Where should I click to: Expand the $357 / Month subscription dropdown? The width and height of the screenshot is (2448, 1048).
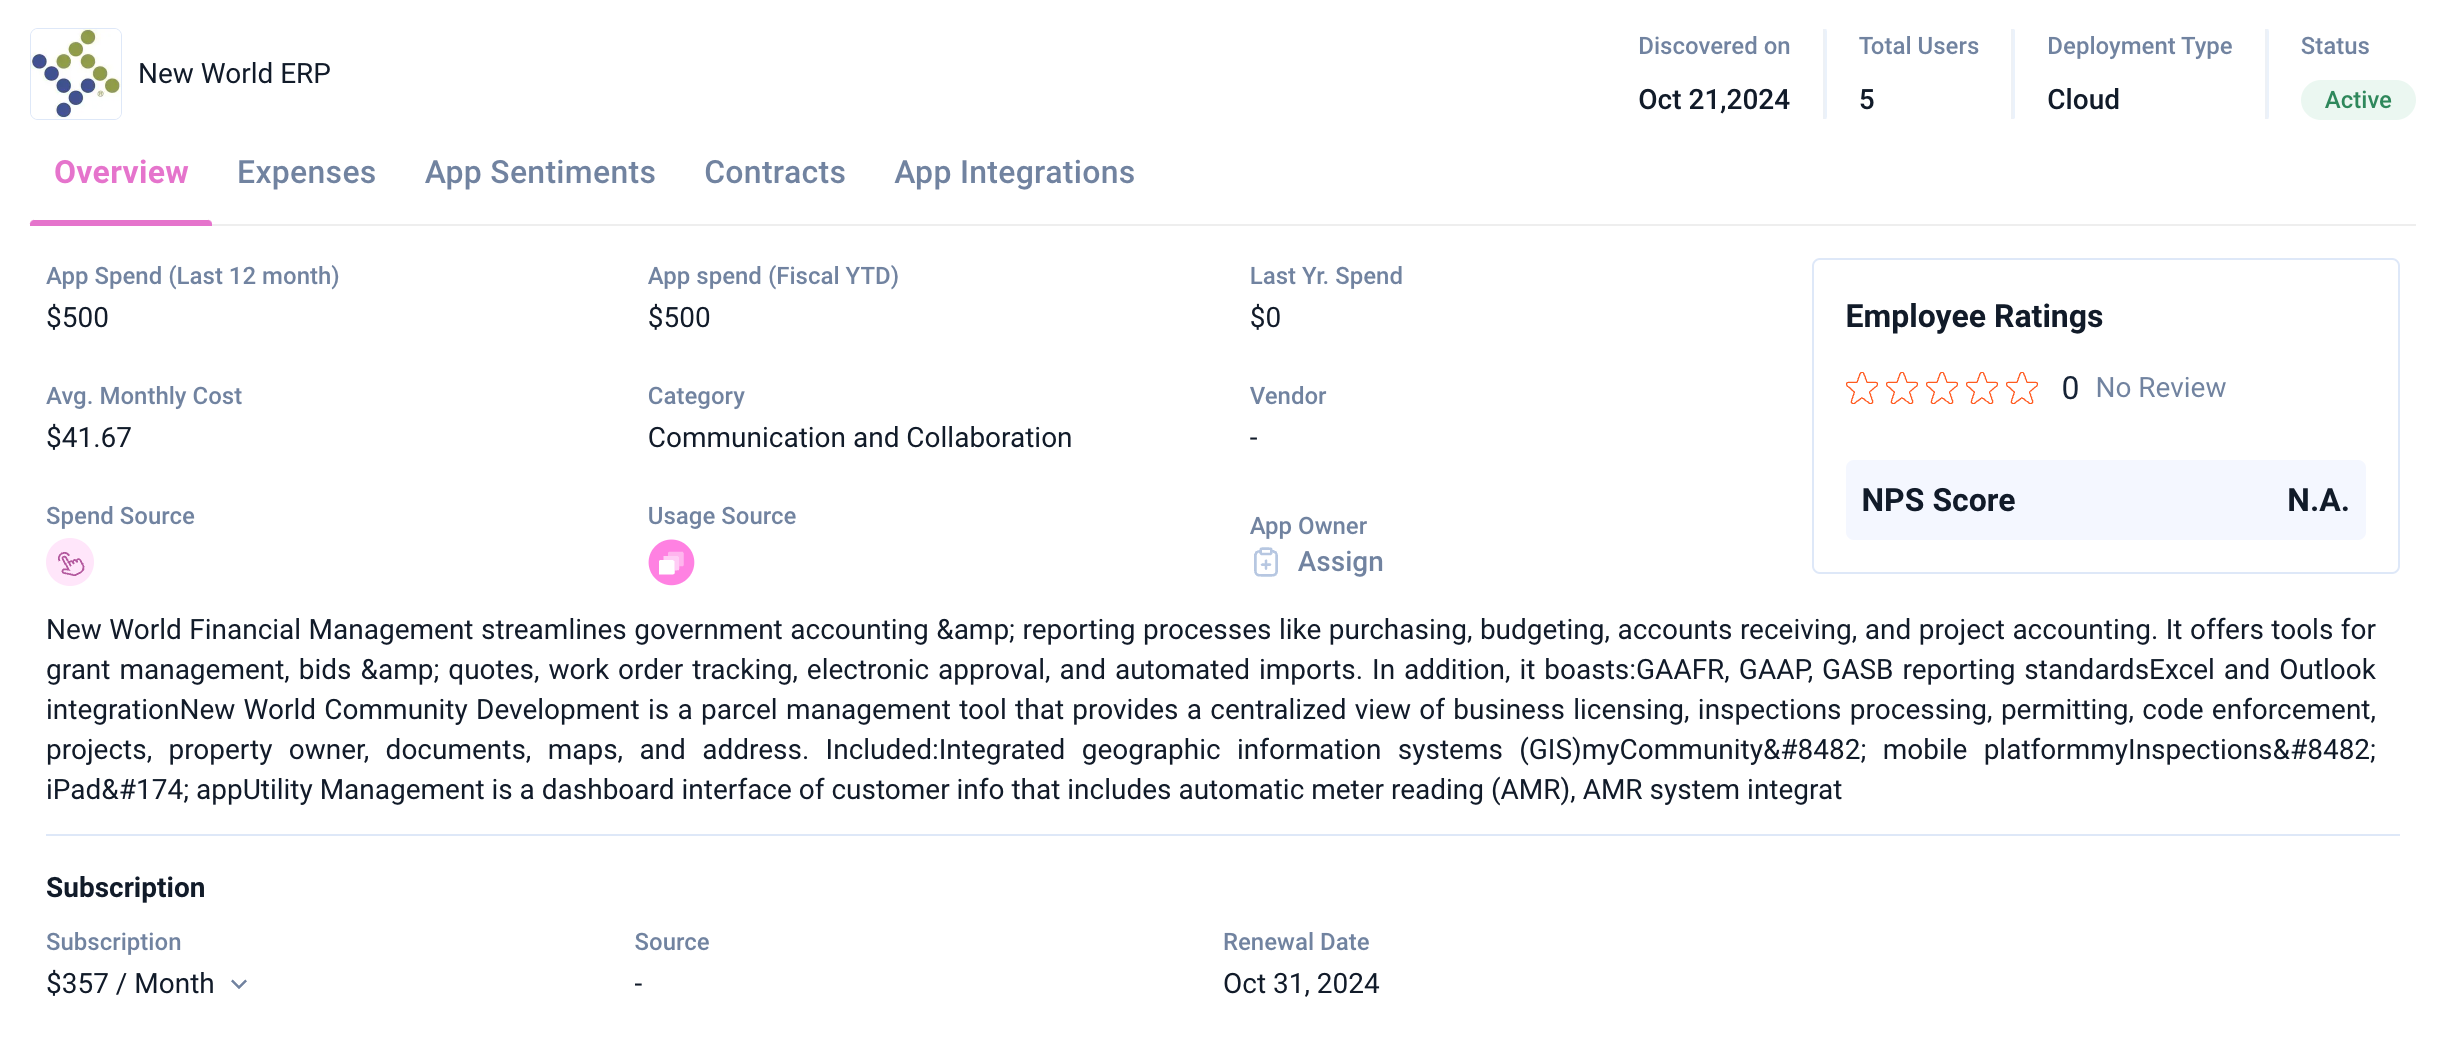(x=239, y=984)
